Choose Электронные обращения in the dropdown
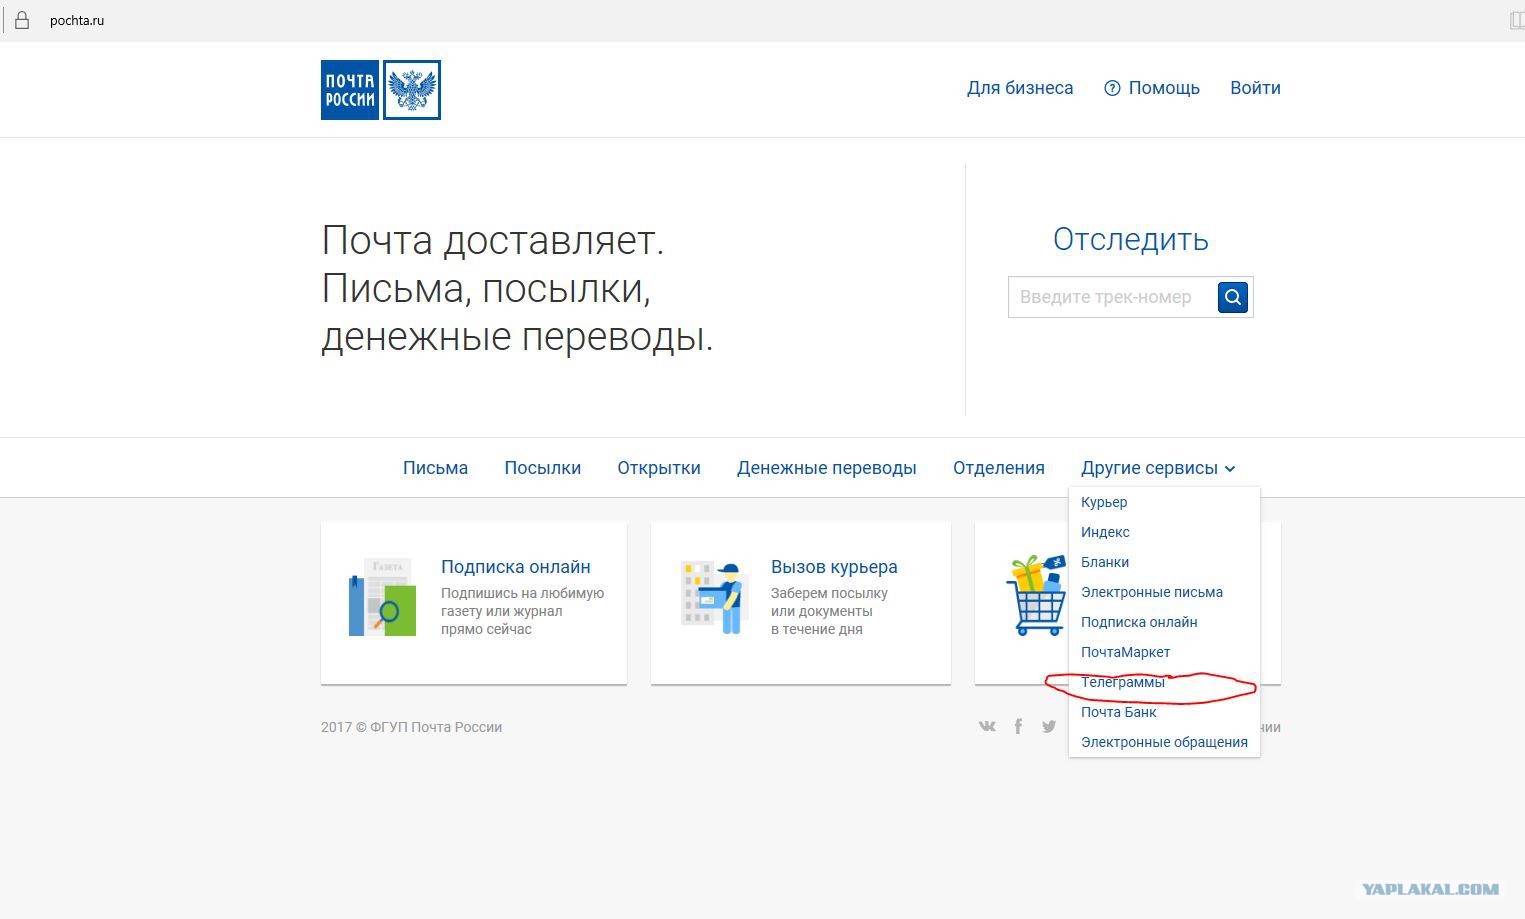The height and width of the screenshot is (919, 1525). 1164,742
